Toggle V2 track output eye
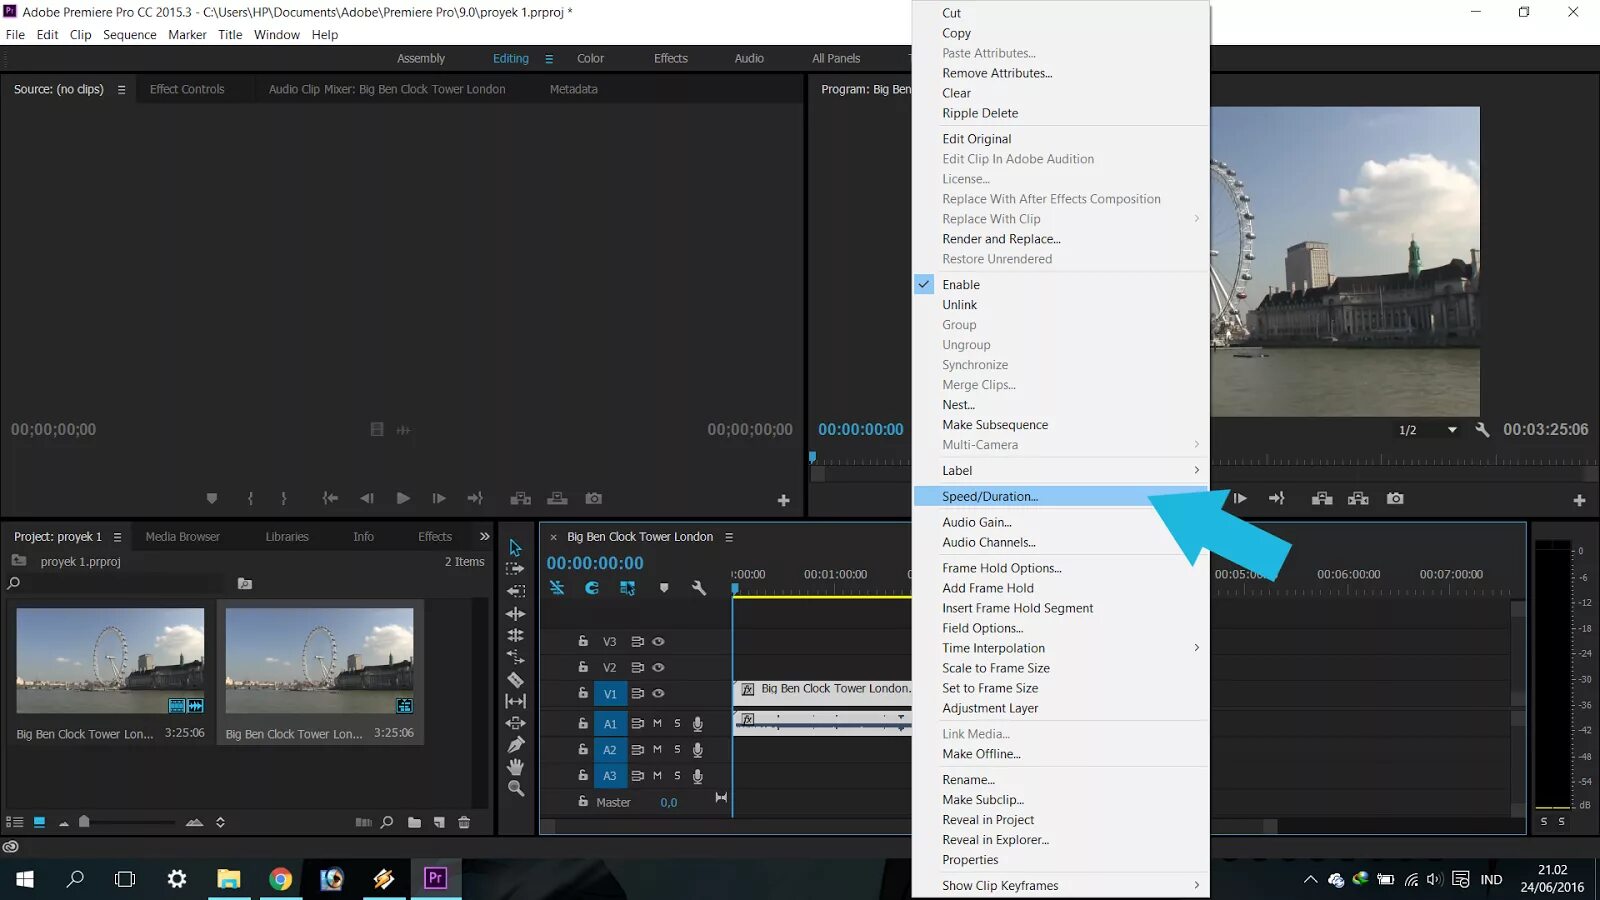Image resolution: width=1600 pixels, height=900 pixels. pyautogui.click(x=658, y=667)
